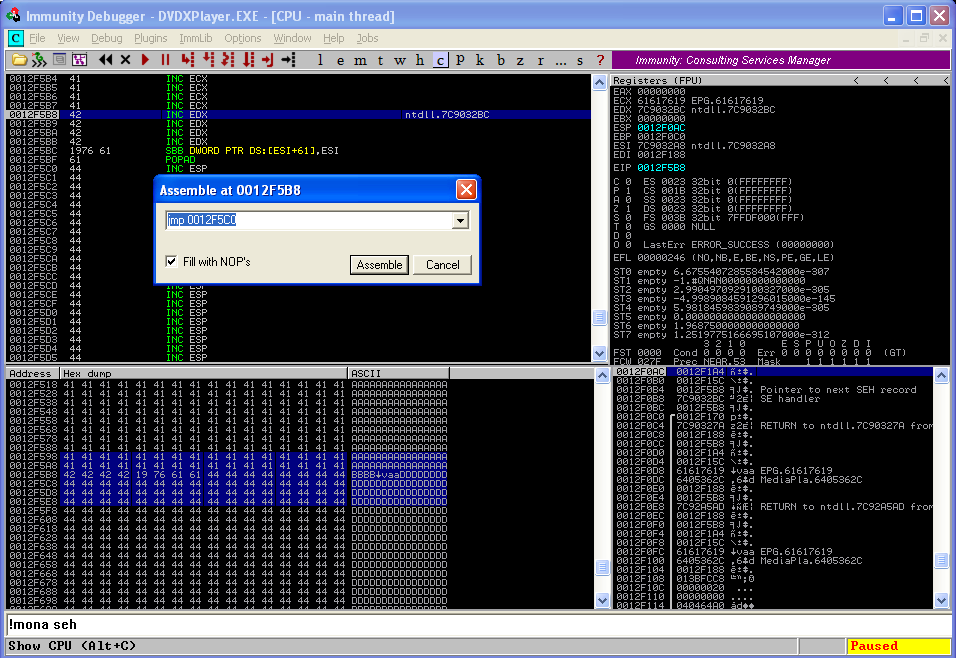956x658 pixels.
Task: Click the disassembly pane scroll up arrow
Action: (x=599, y=82)
